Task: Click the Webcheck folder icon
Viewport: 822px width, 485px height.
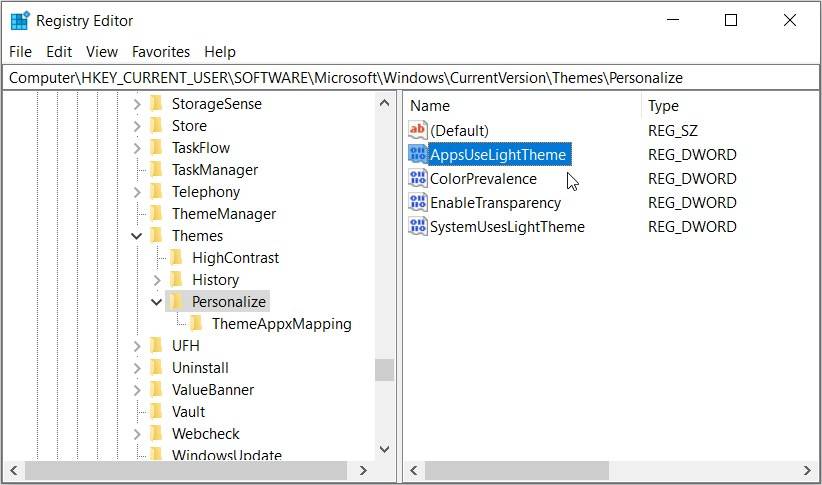Action: pyautogui.click(x=156, y=434)
